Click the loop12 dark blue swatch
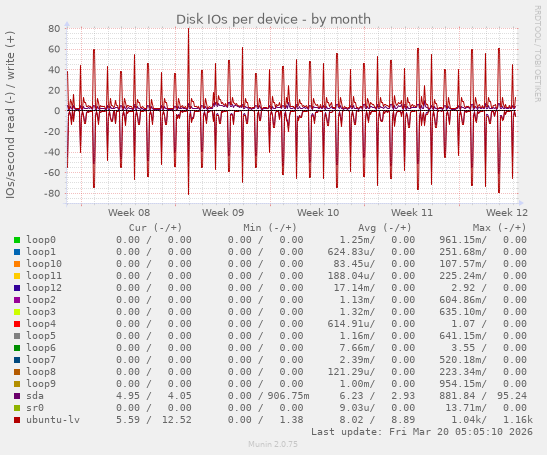The width and height of the screenshot is (547, 455). point(17,288)
